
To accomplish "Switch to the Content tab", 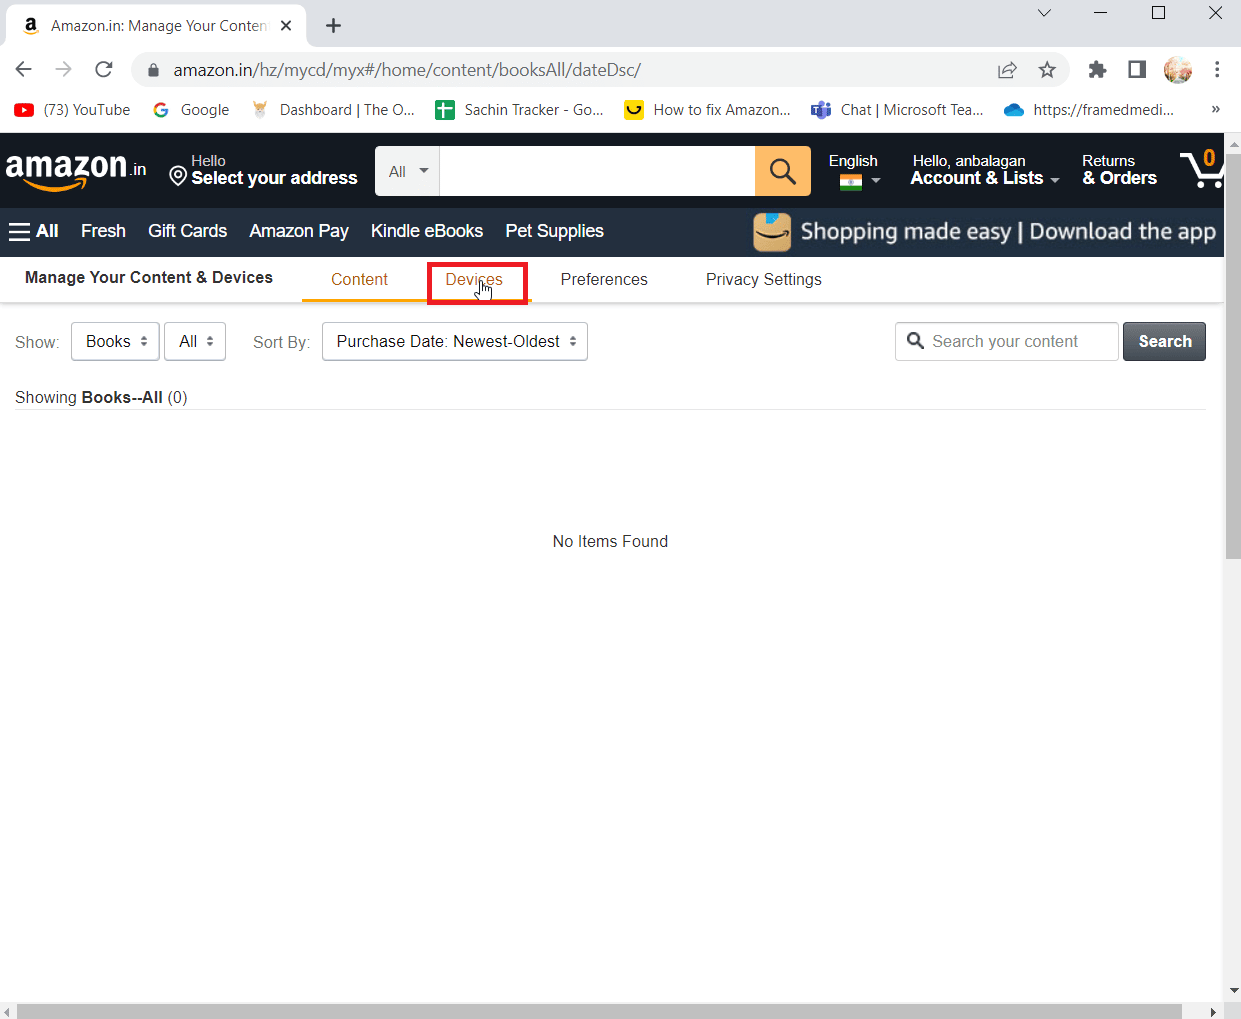I will coord(360,280).
